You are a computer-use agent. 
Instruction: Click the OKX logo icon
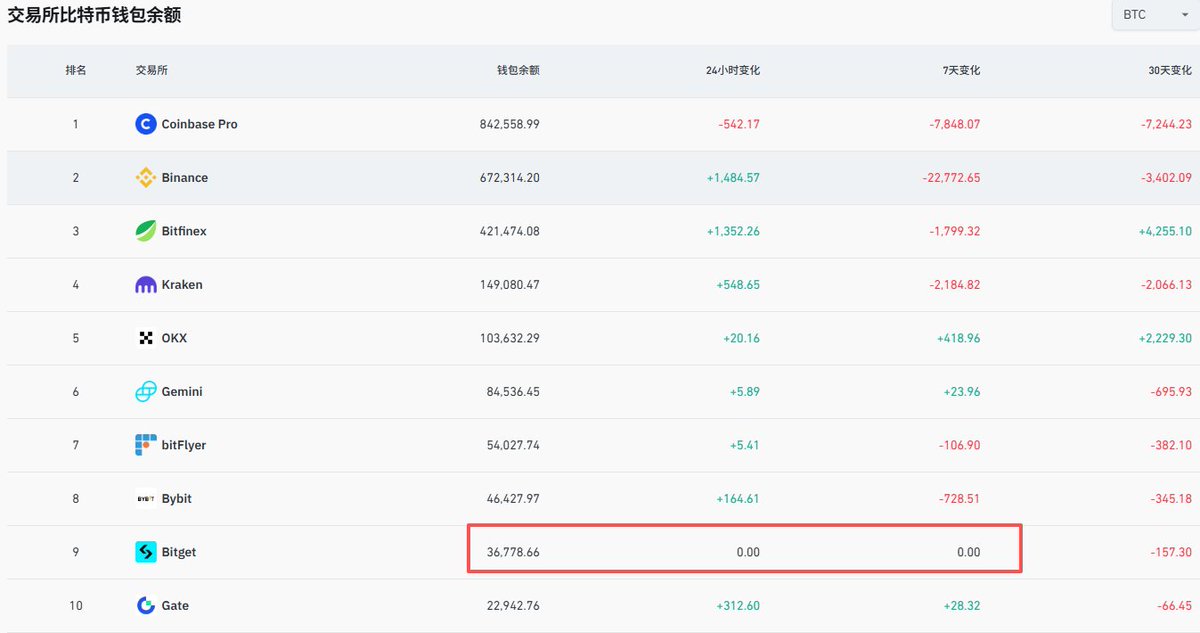point(146,338)
